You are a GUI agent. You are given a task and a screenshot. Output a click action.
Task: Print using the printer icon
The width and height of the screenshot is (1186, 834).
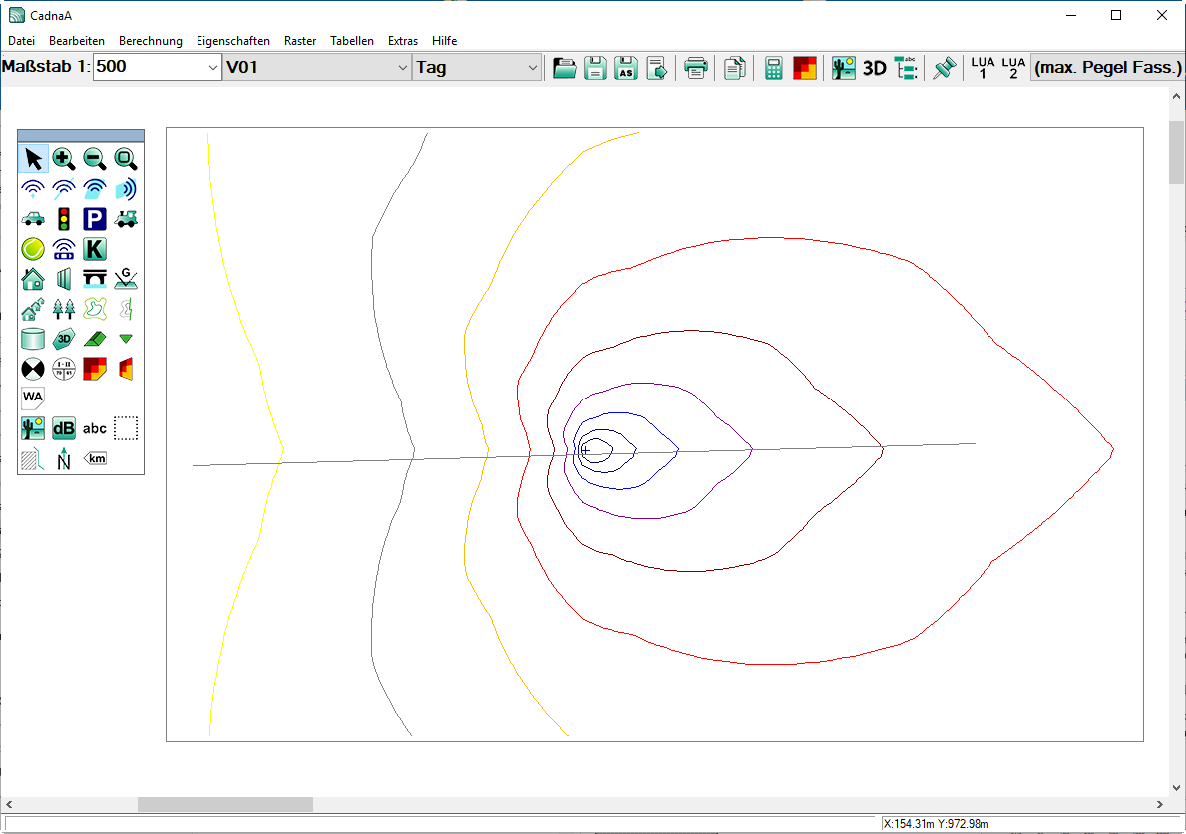[x=695, y=68]
